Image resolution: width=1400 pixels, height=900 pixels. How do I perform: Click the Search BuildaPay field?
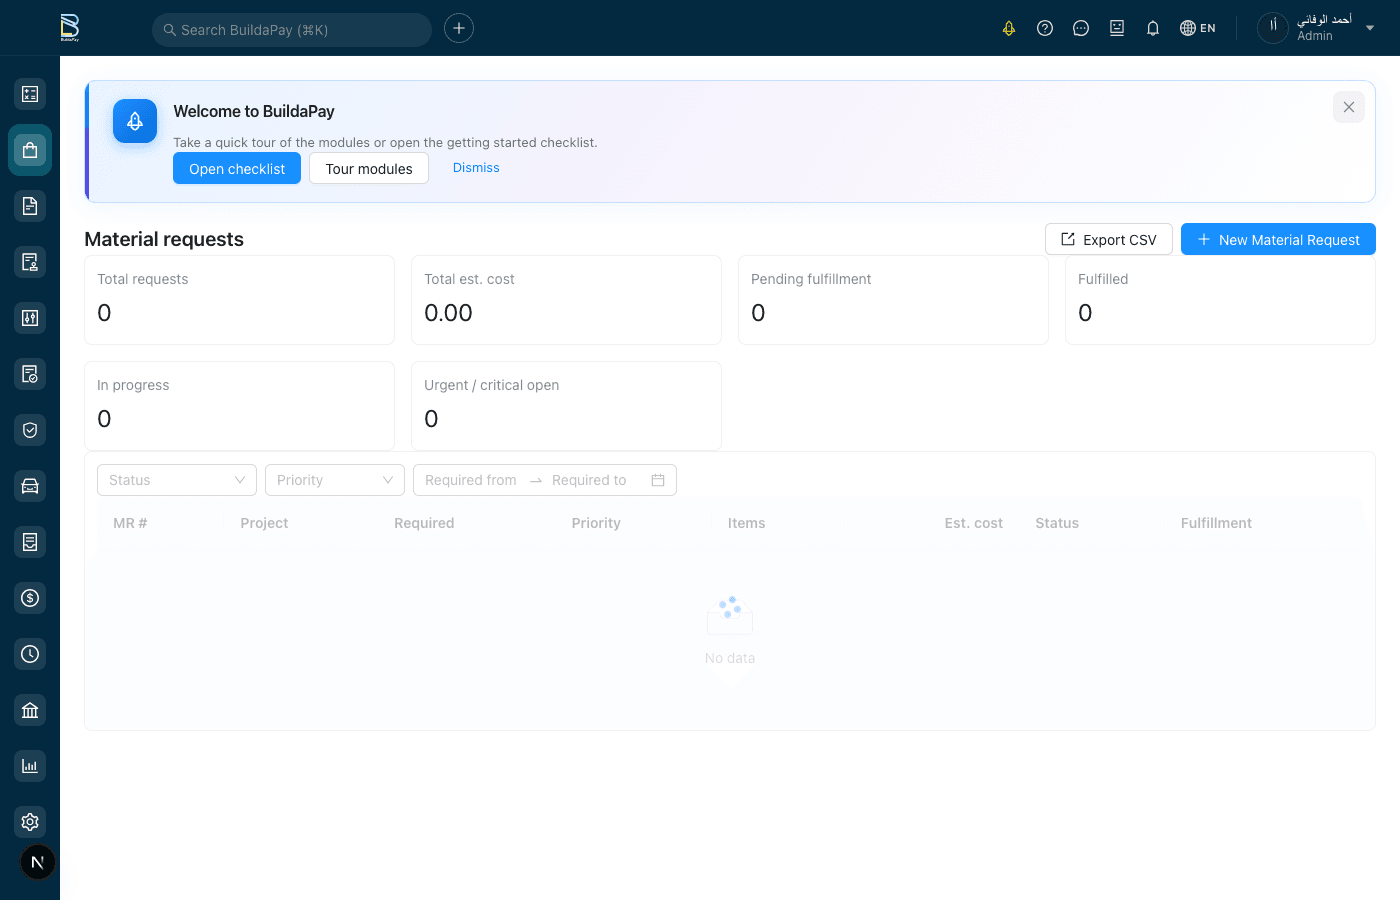click(x=292, y=30)
